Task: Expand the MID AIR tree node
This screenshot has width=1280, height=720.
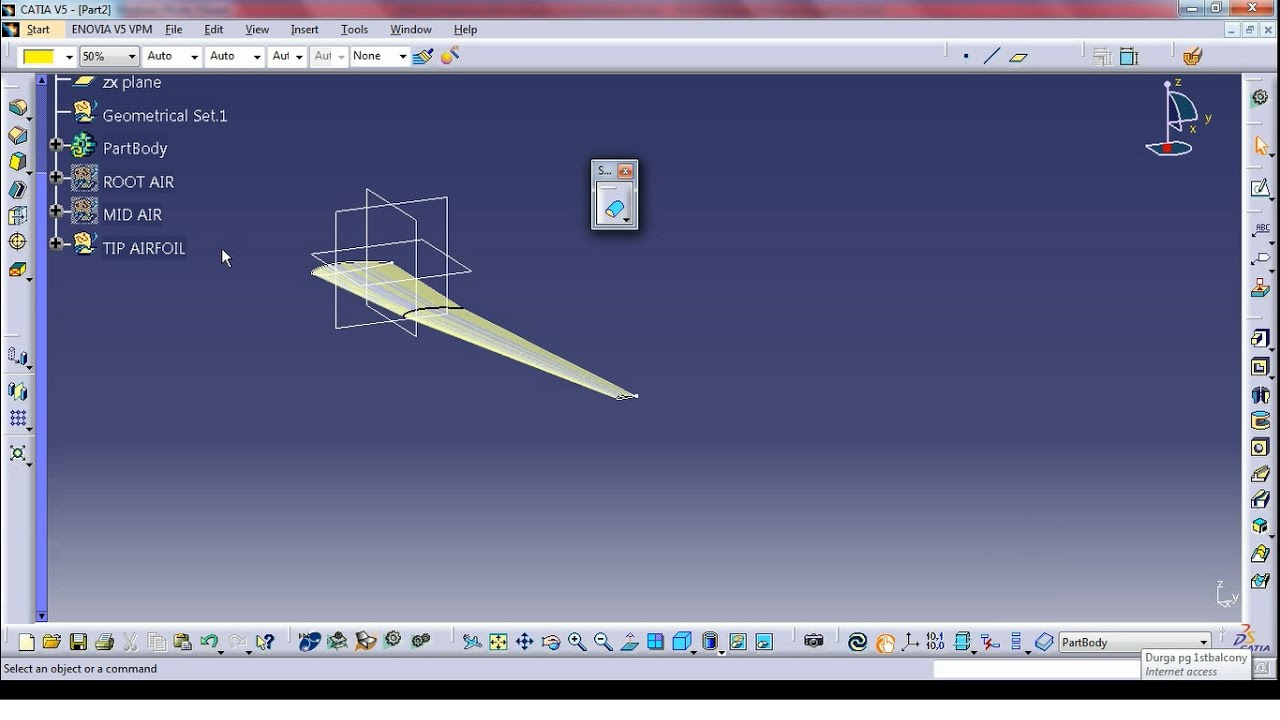Action: click(x=56, y=212)
